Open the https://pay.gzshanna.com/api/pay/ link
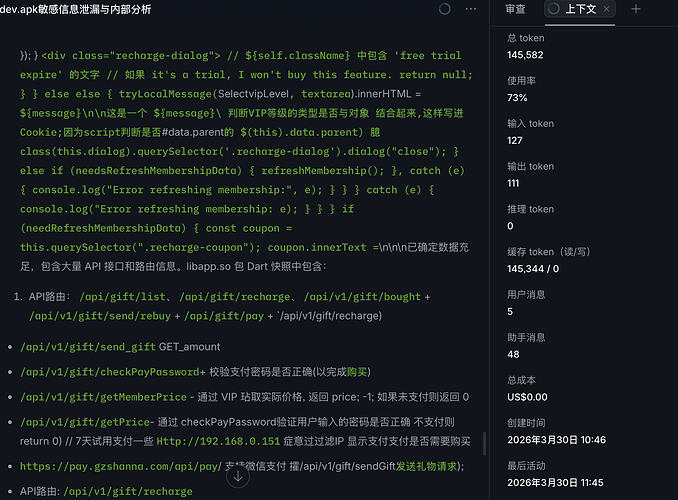The height and width of the screenshot is (500, 678). [121, 466]
